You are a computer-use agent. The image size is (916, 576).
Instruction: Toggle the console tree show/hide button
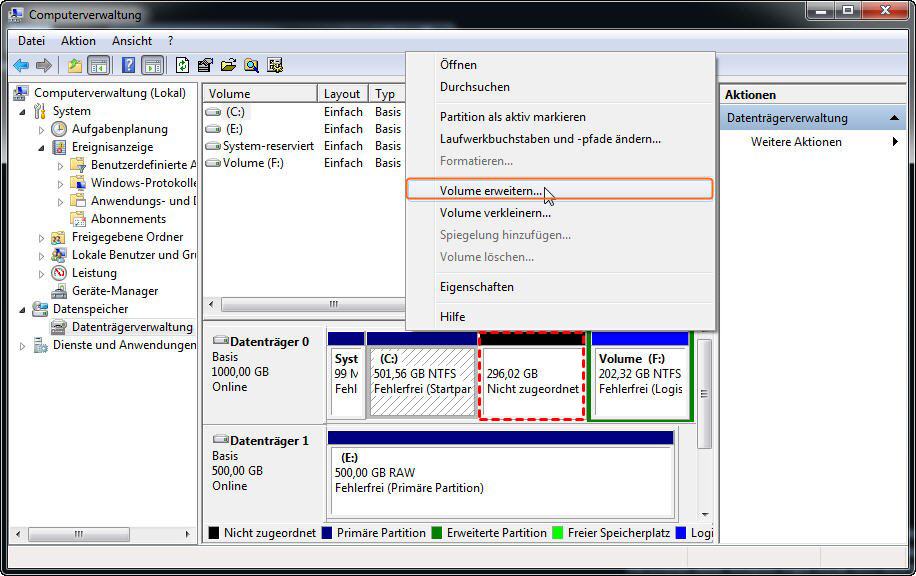point(99,66)
